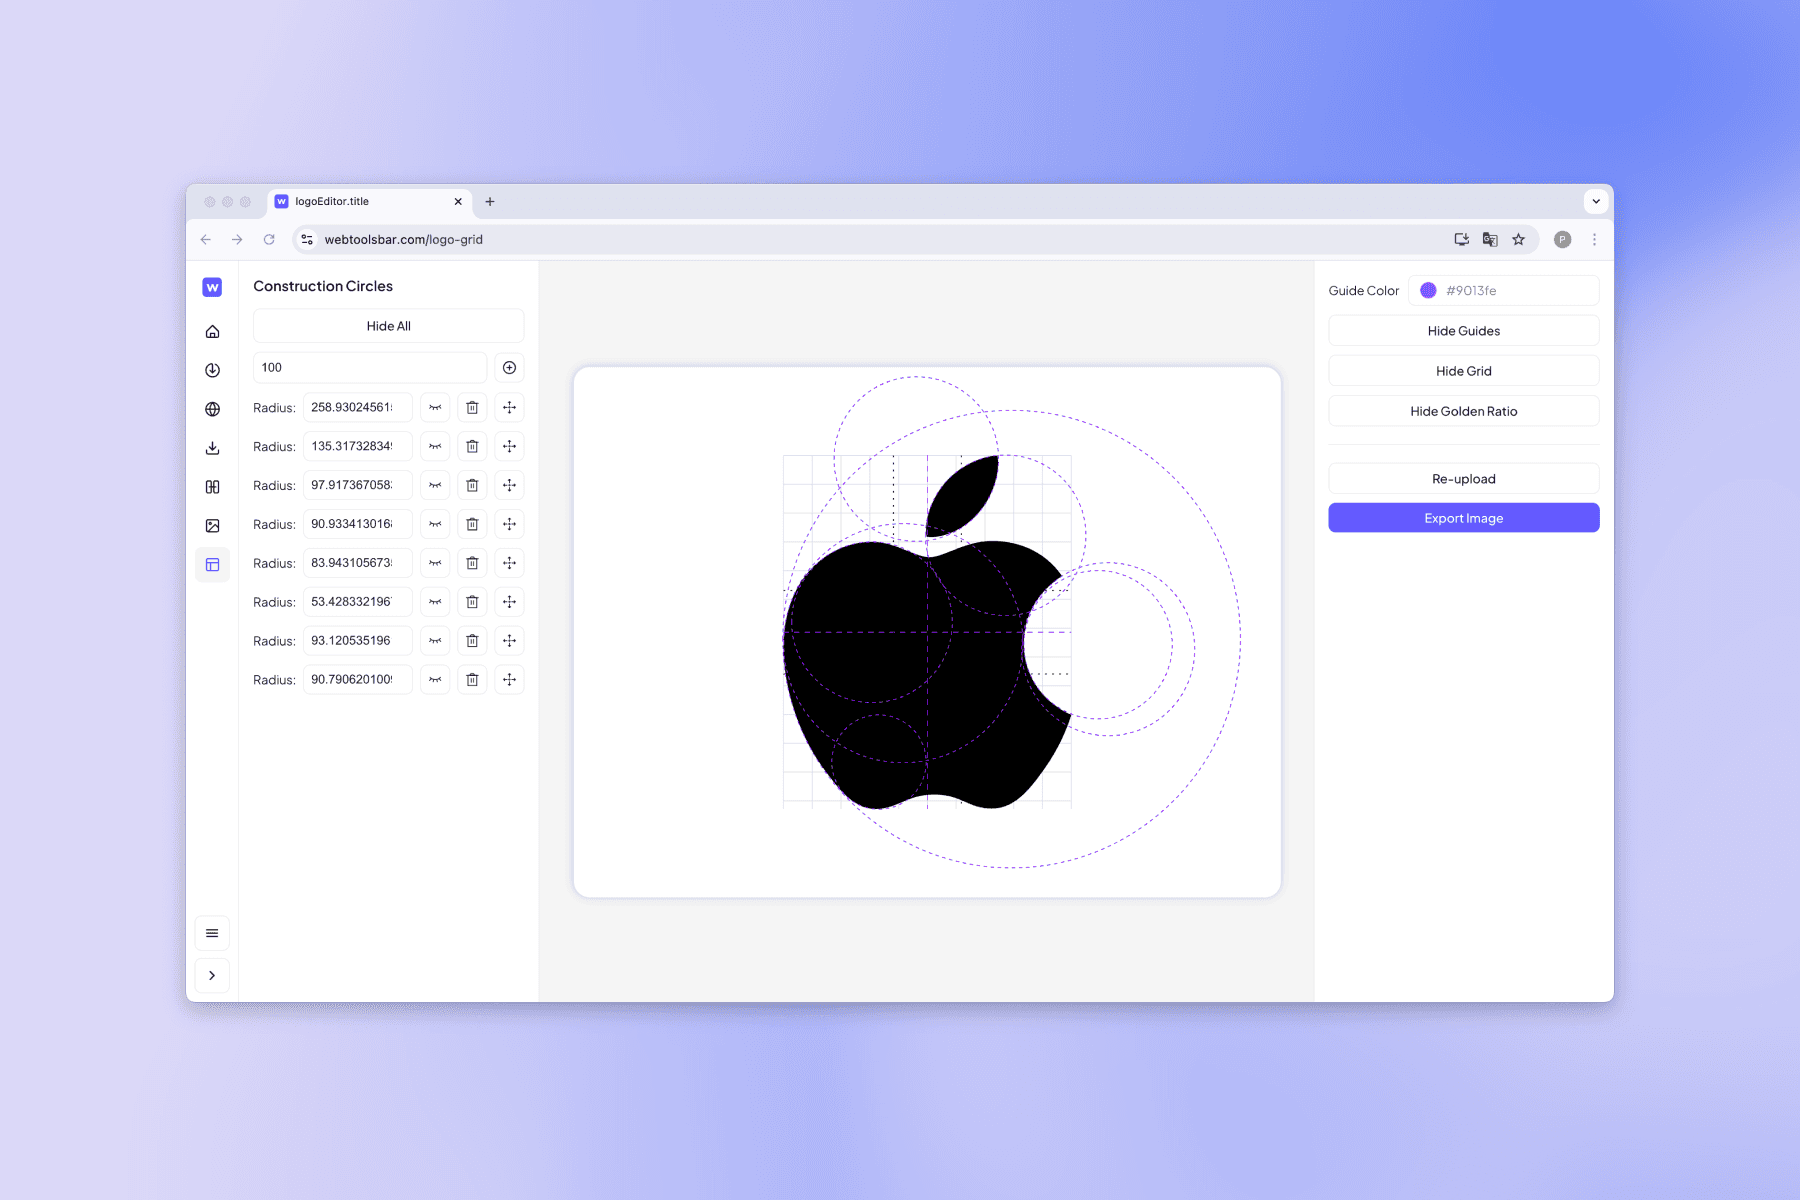
Task: Select the highlighted layout grid sidebar icon
Action: [x=212, y=565]
